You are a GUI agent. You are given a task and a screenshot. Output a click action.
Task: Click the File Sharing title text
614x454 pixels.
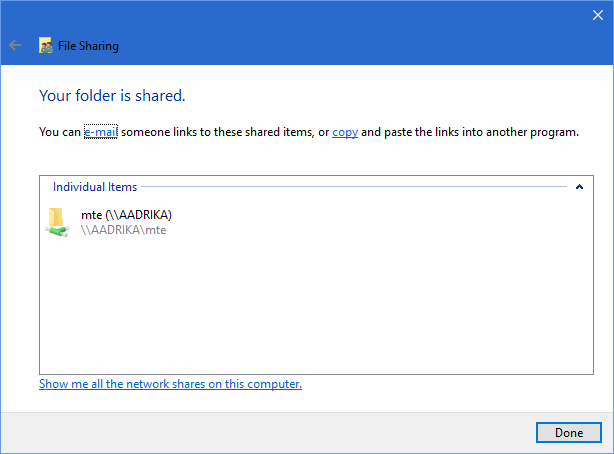(88, 45)
